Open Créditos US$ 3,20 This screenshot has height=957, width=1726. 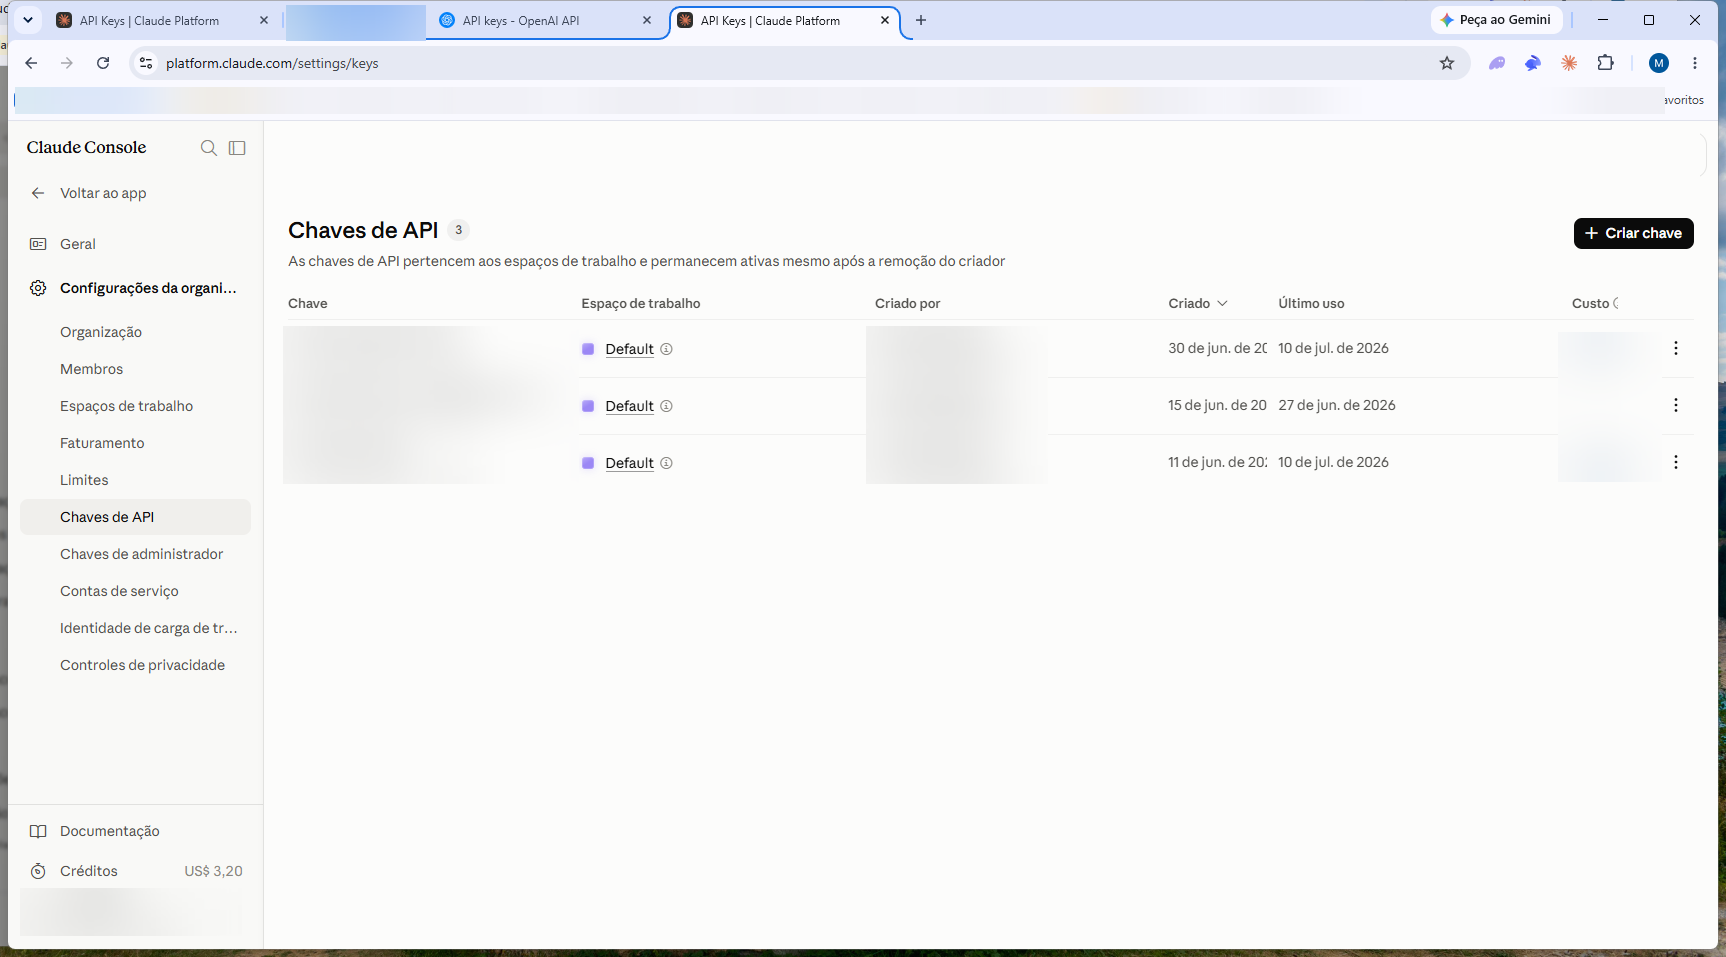tap(135, 871)
